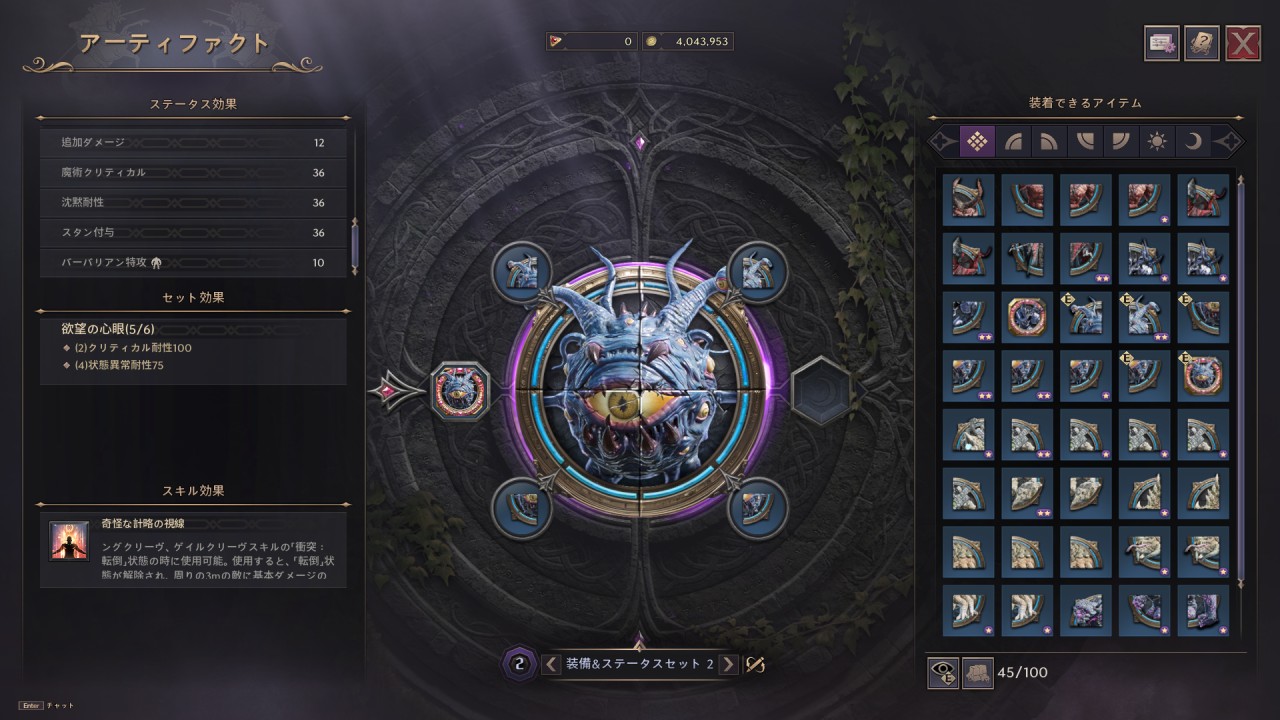Go to previous equipment & status set
The width and height of the screenshot is (1280, 720).
(551, 664)
